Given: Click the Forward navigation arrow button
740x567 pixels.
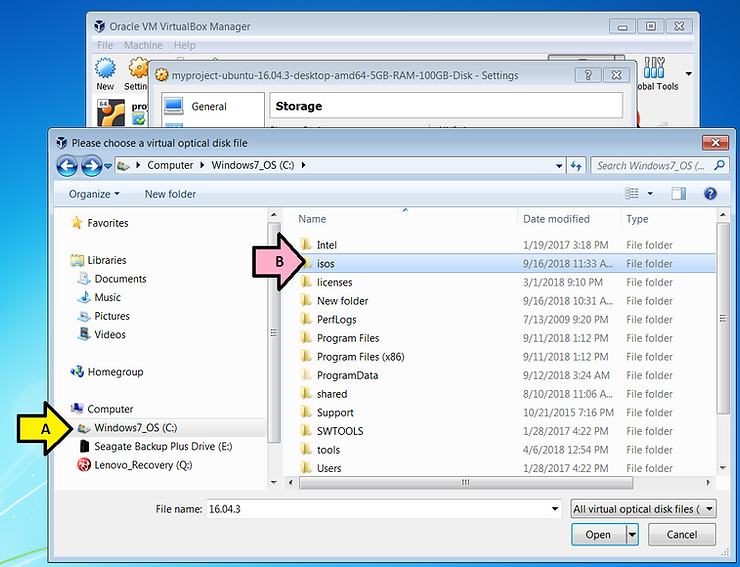Looking at the screenshot, I should click(x=90, y=166).
